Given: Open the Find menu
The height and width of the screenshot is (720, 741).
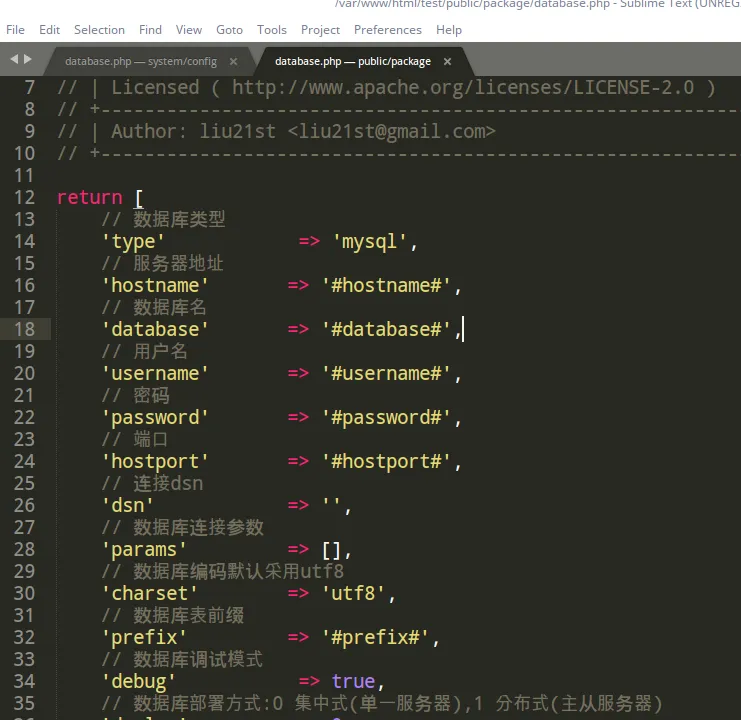Looking at the screenshot, I should [150, 30].
